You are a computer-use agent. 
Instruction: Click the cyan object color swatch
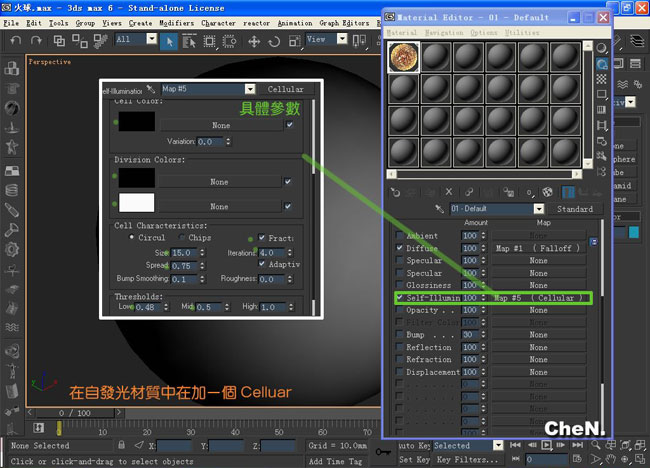[633, 232]
